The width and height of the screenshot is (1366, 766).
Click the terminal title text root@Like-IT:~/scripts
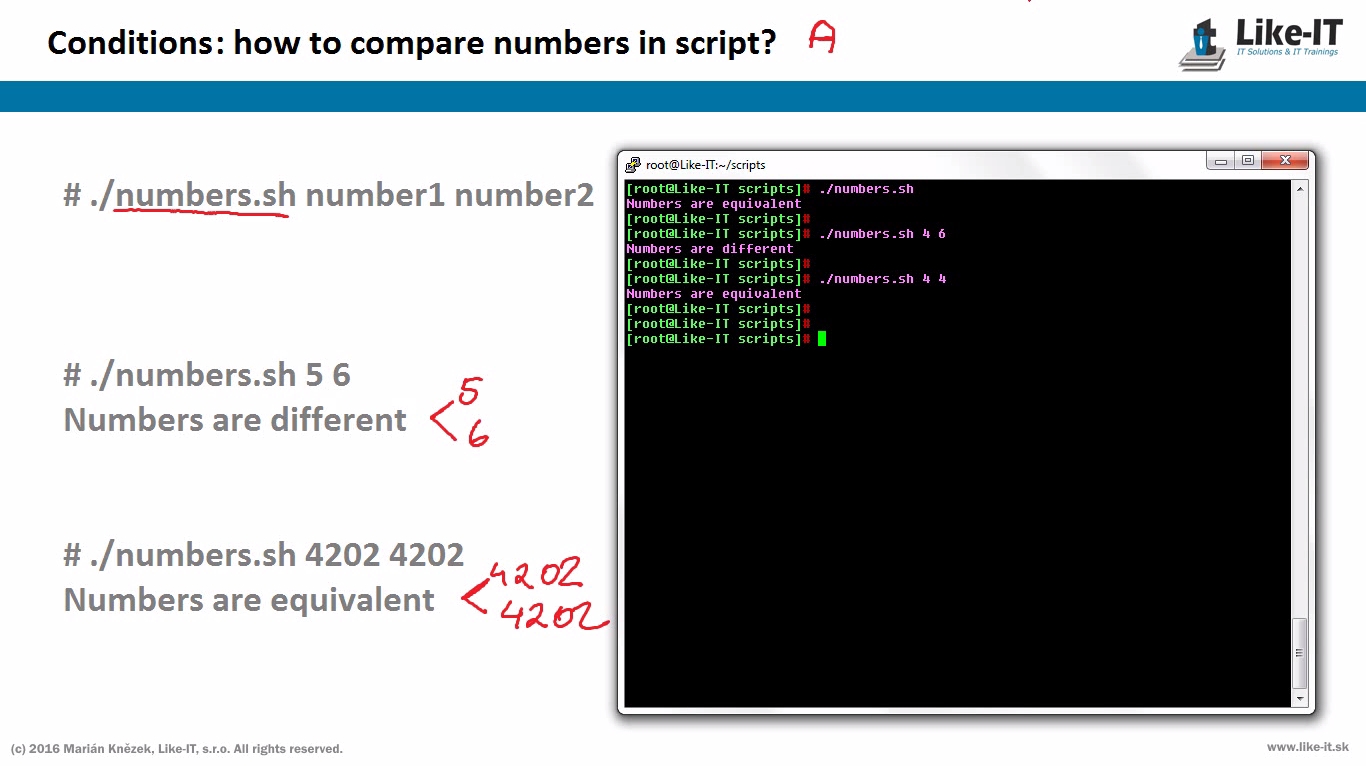tap(705, 165)
